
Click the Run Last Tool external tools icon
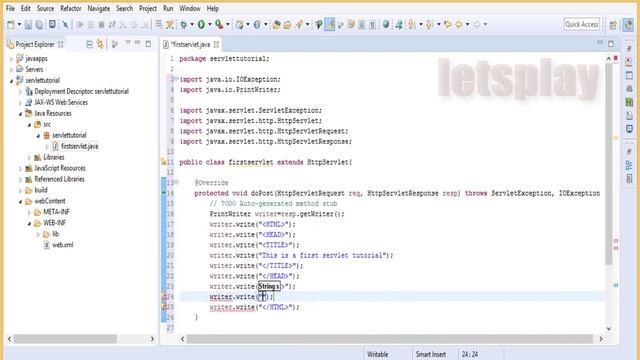point(219,25)
